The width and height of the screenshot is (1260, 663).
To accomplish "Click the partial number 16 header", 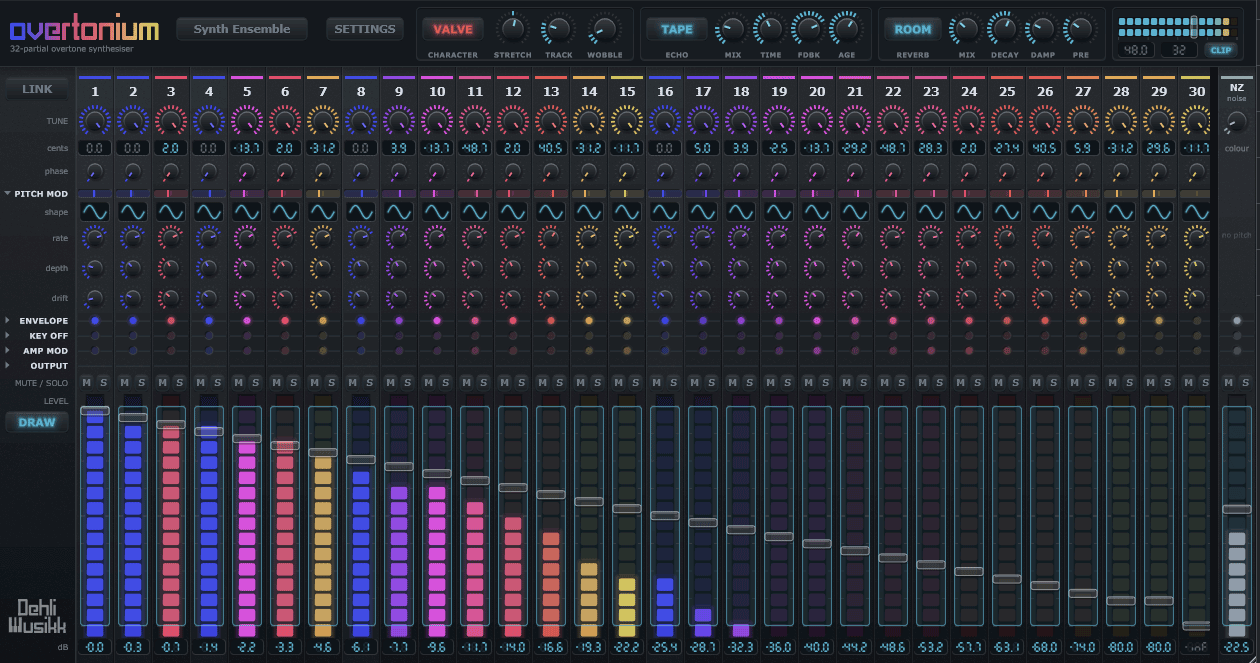I will point(665,91).
